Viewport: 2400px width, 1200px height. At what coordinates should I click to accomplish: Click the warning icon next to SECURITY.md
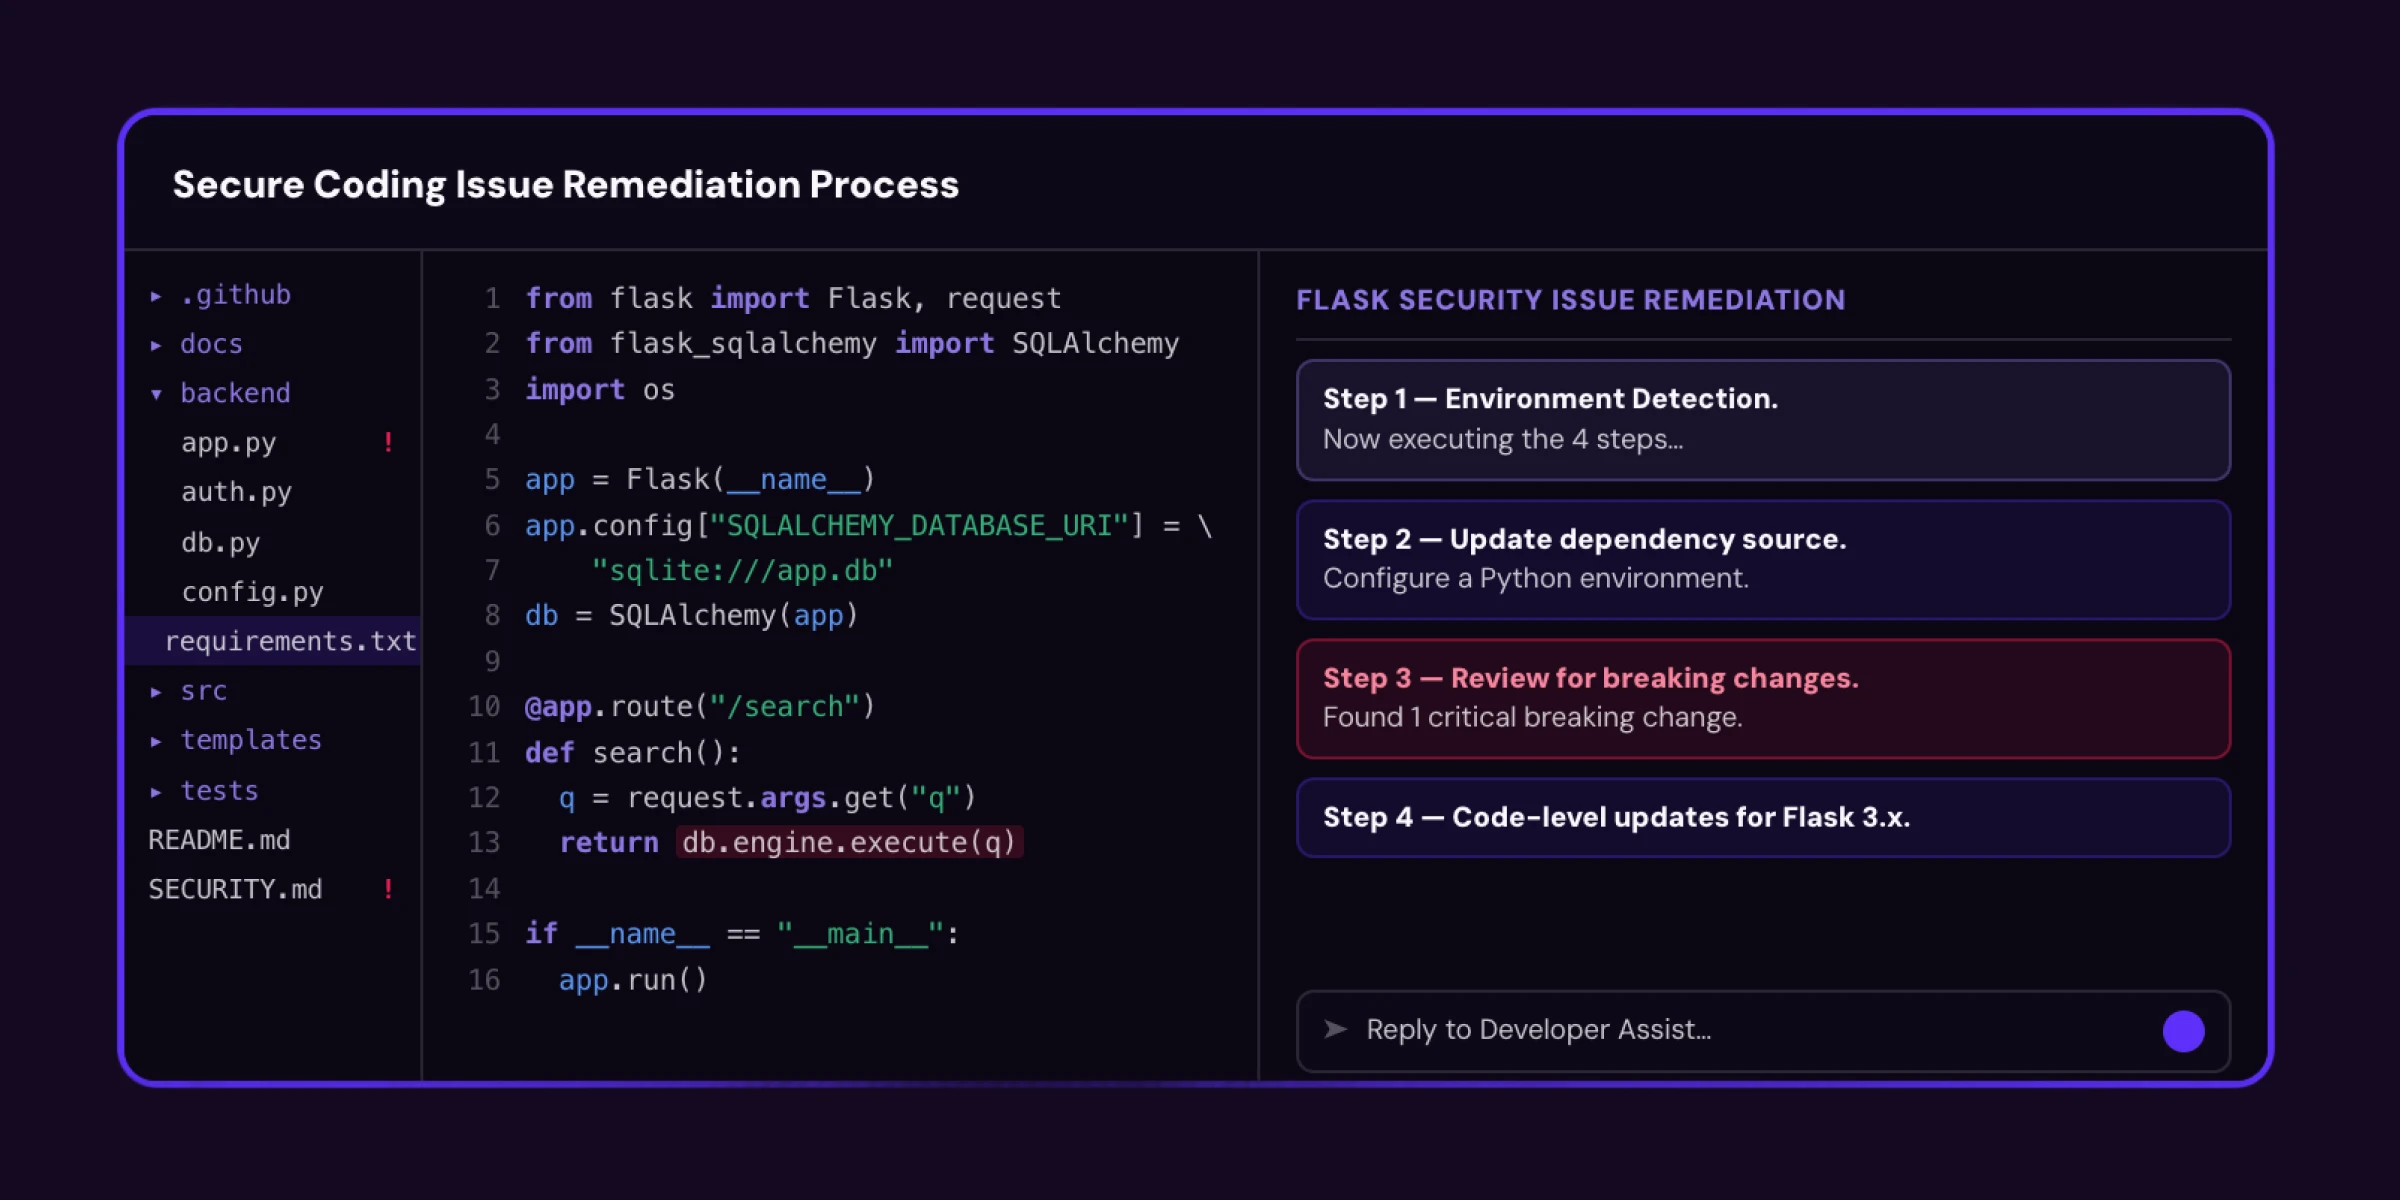point(388,888)
